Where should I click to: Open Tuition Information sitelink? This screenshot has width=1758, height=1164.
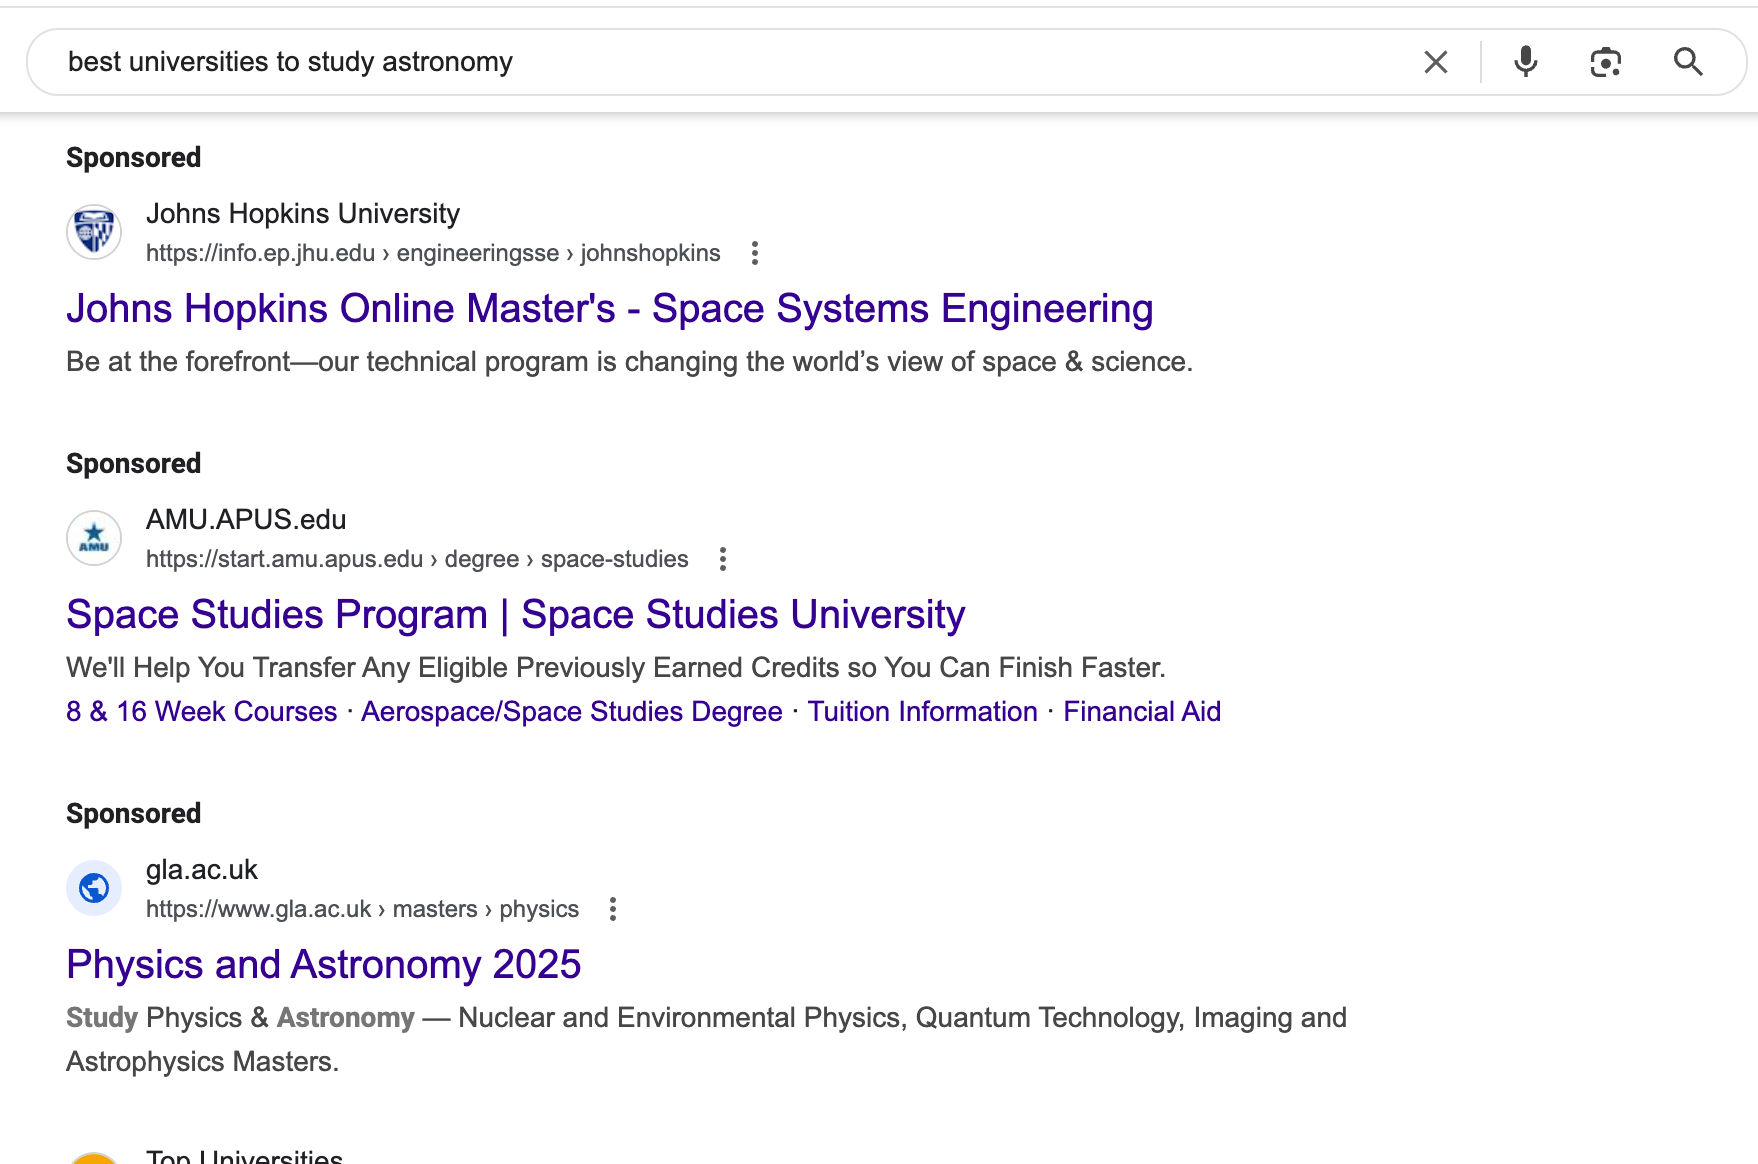coord(923,712)
